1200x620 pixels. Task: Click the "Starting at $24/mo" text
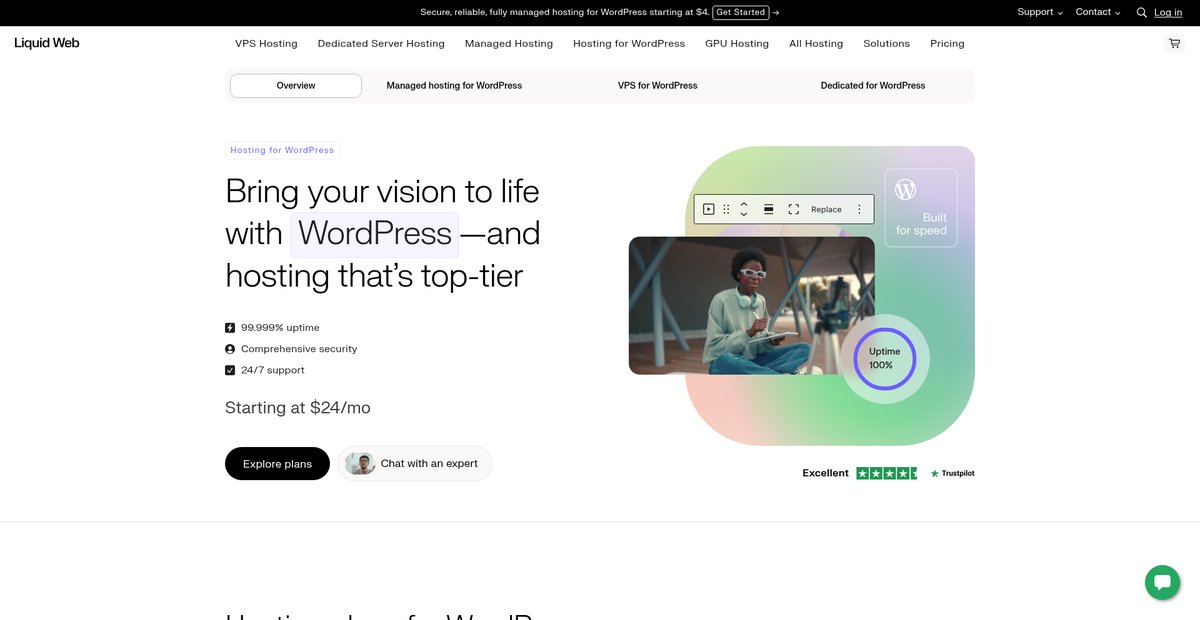coord(298,408)
